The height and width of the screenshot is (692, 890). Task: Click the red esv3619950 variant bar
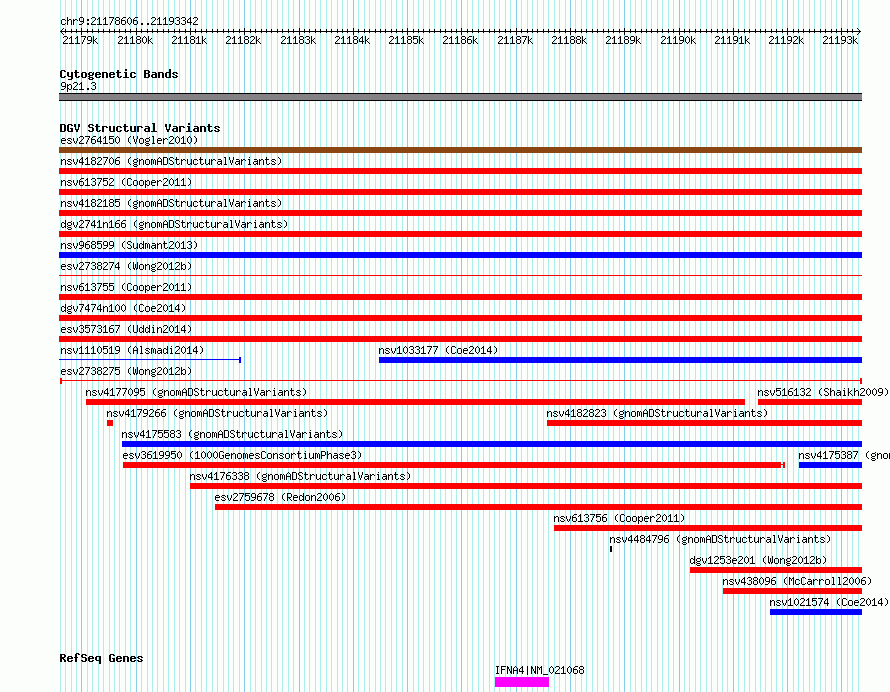click(454, 465)
